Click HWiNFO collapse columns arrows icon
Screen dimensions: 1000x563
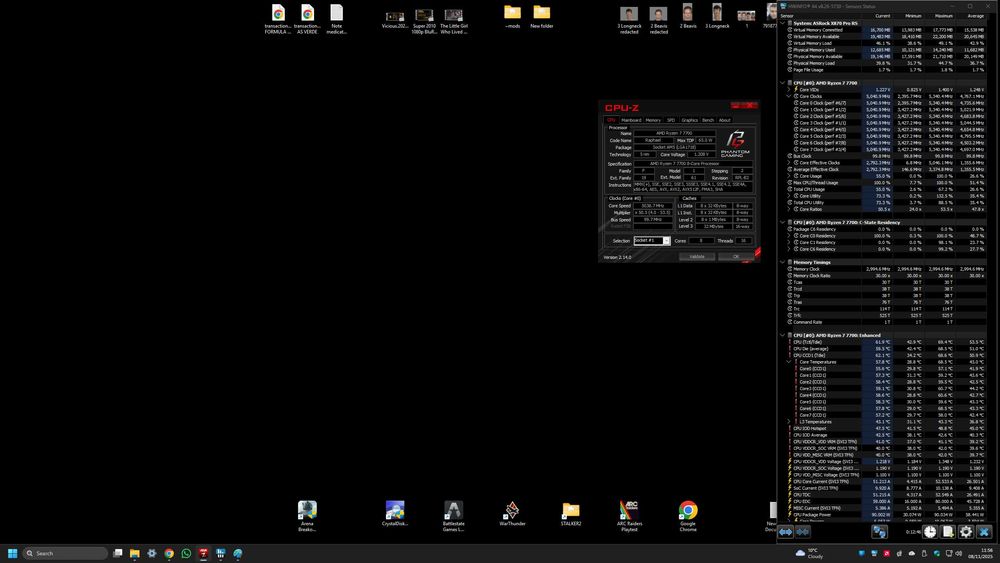(x=802, y=531)
